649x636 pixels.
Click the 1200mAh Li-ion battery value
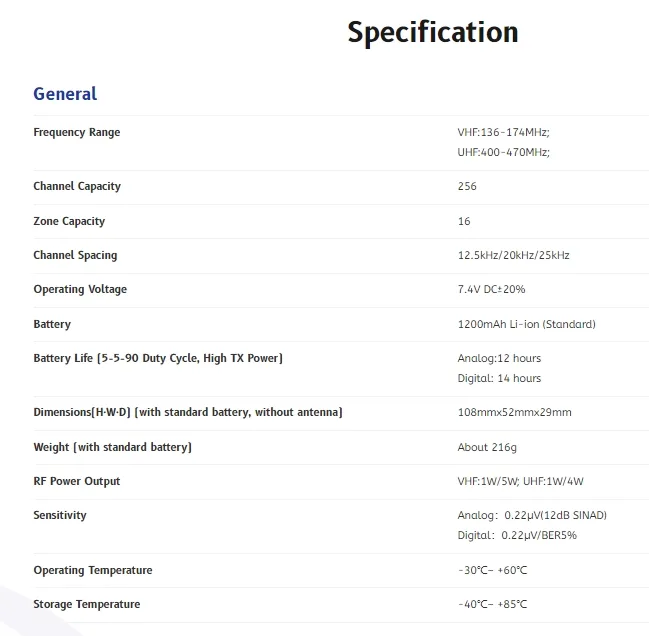coord(526,324)
